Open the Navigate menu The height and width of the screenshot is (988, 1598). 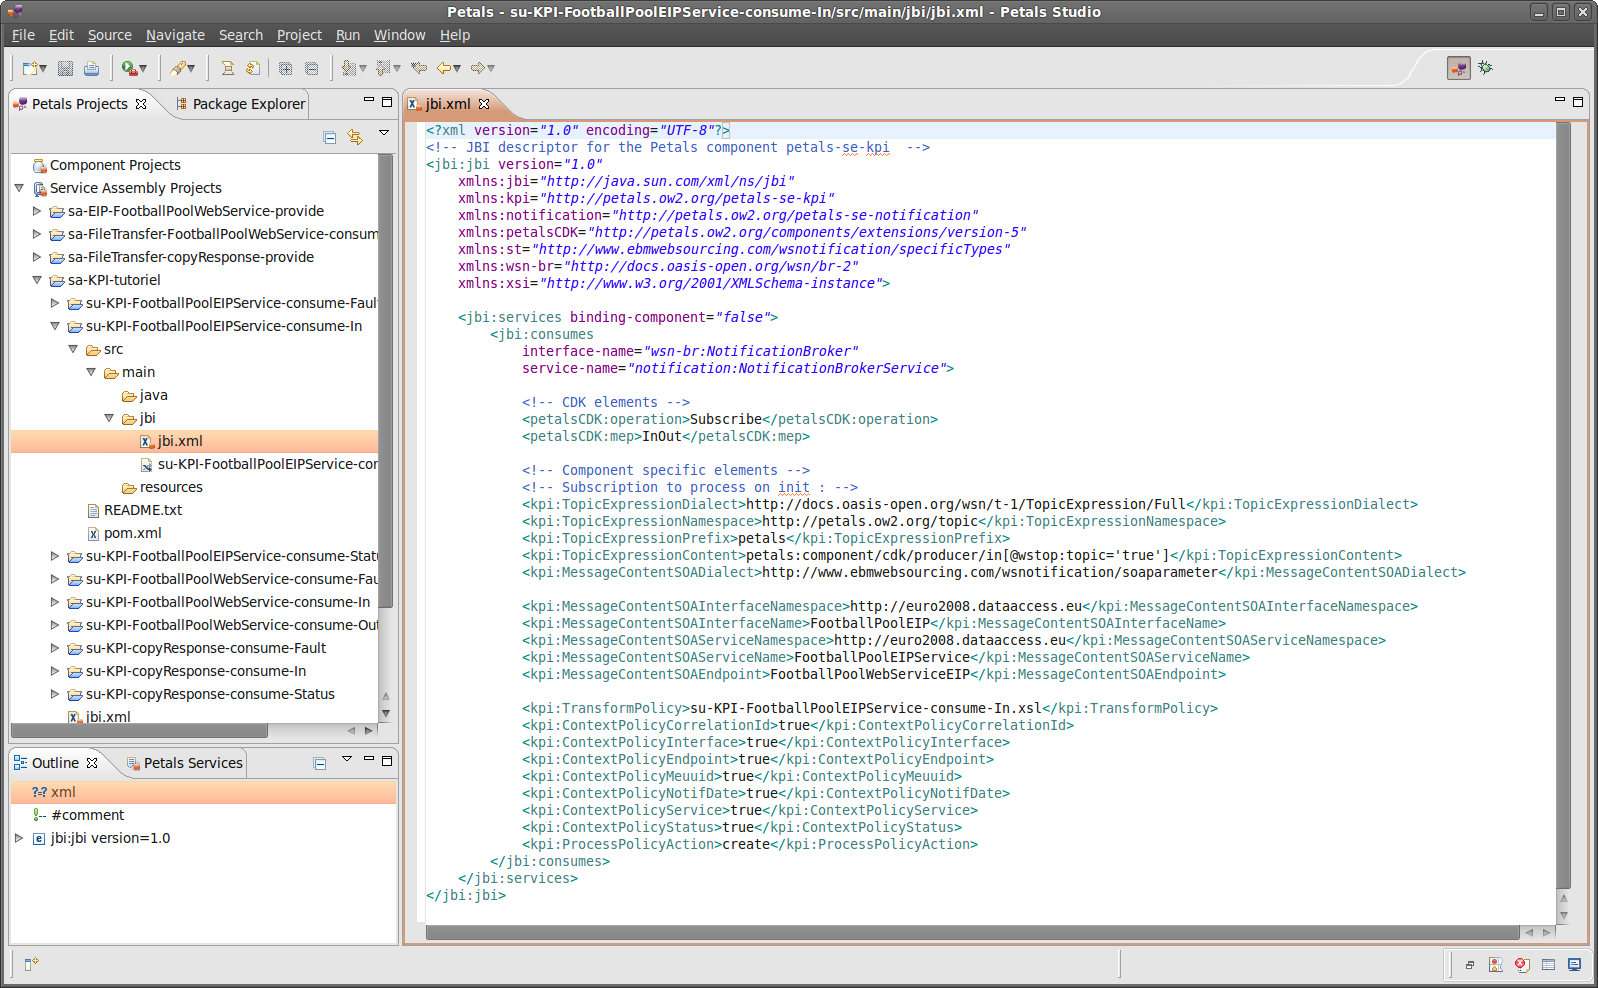click(x=175, y=35)
